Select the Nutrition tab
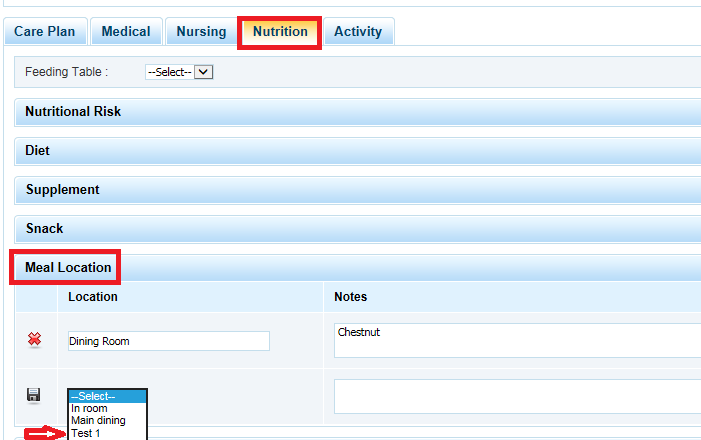The height and width of the screenshot is (440, 701). click(280, 32)
